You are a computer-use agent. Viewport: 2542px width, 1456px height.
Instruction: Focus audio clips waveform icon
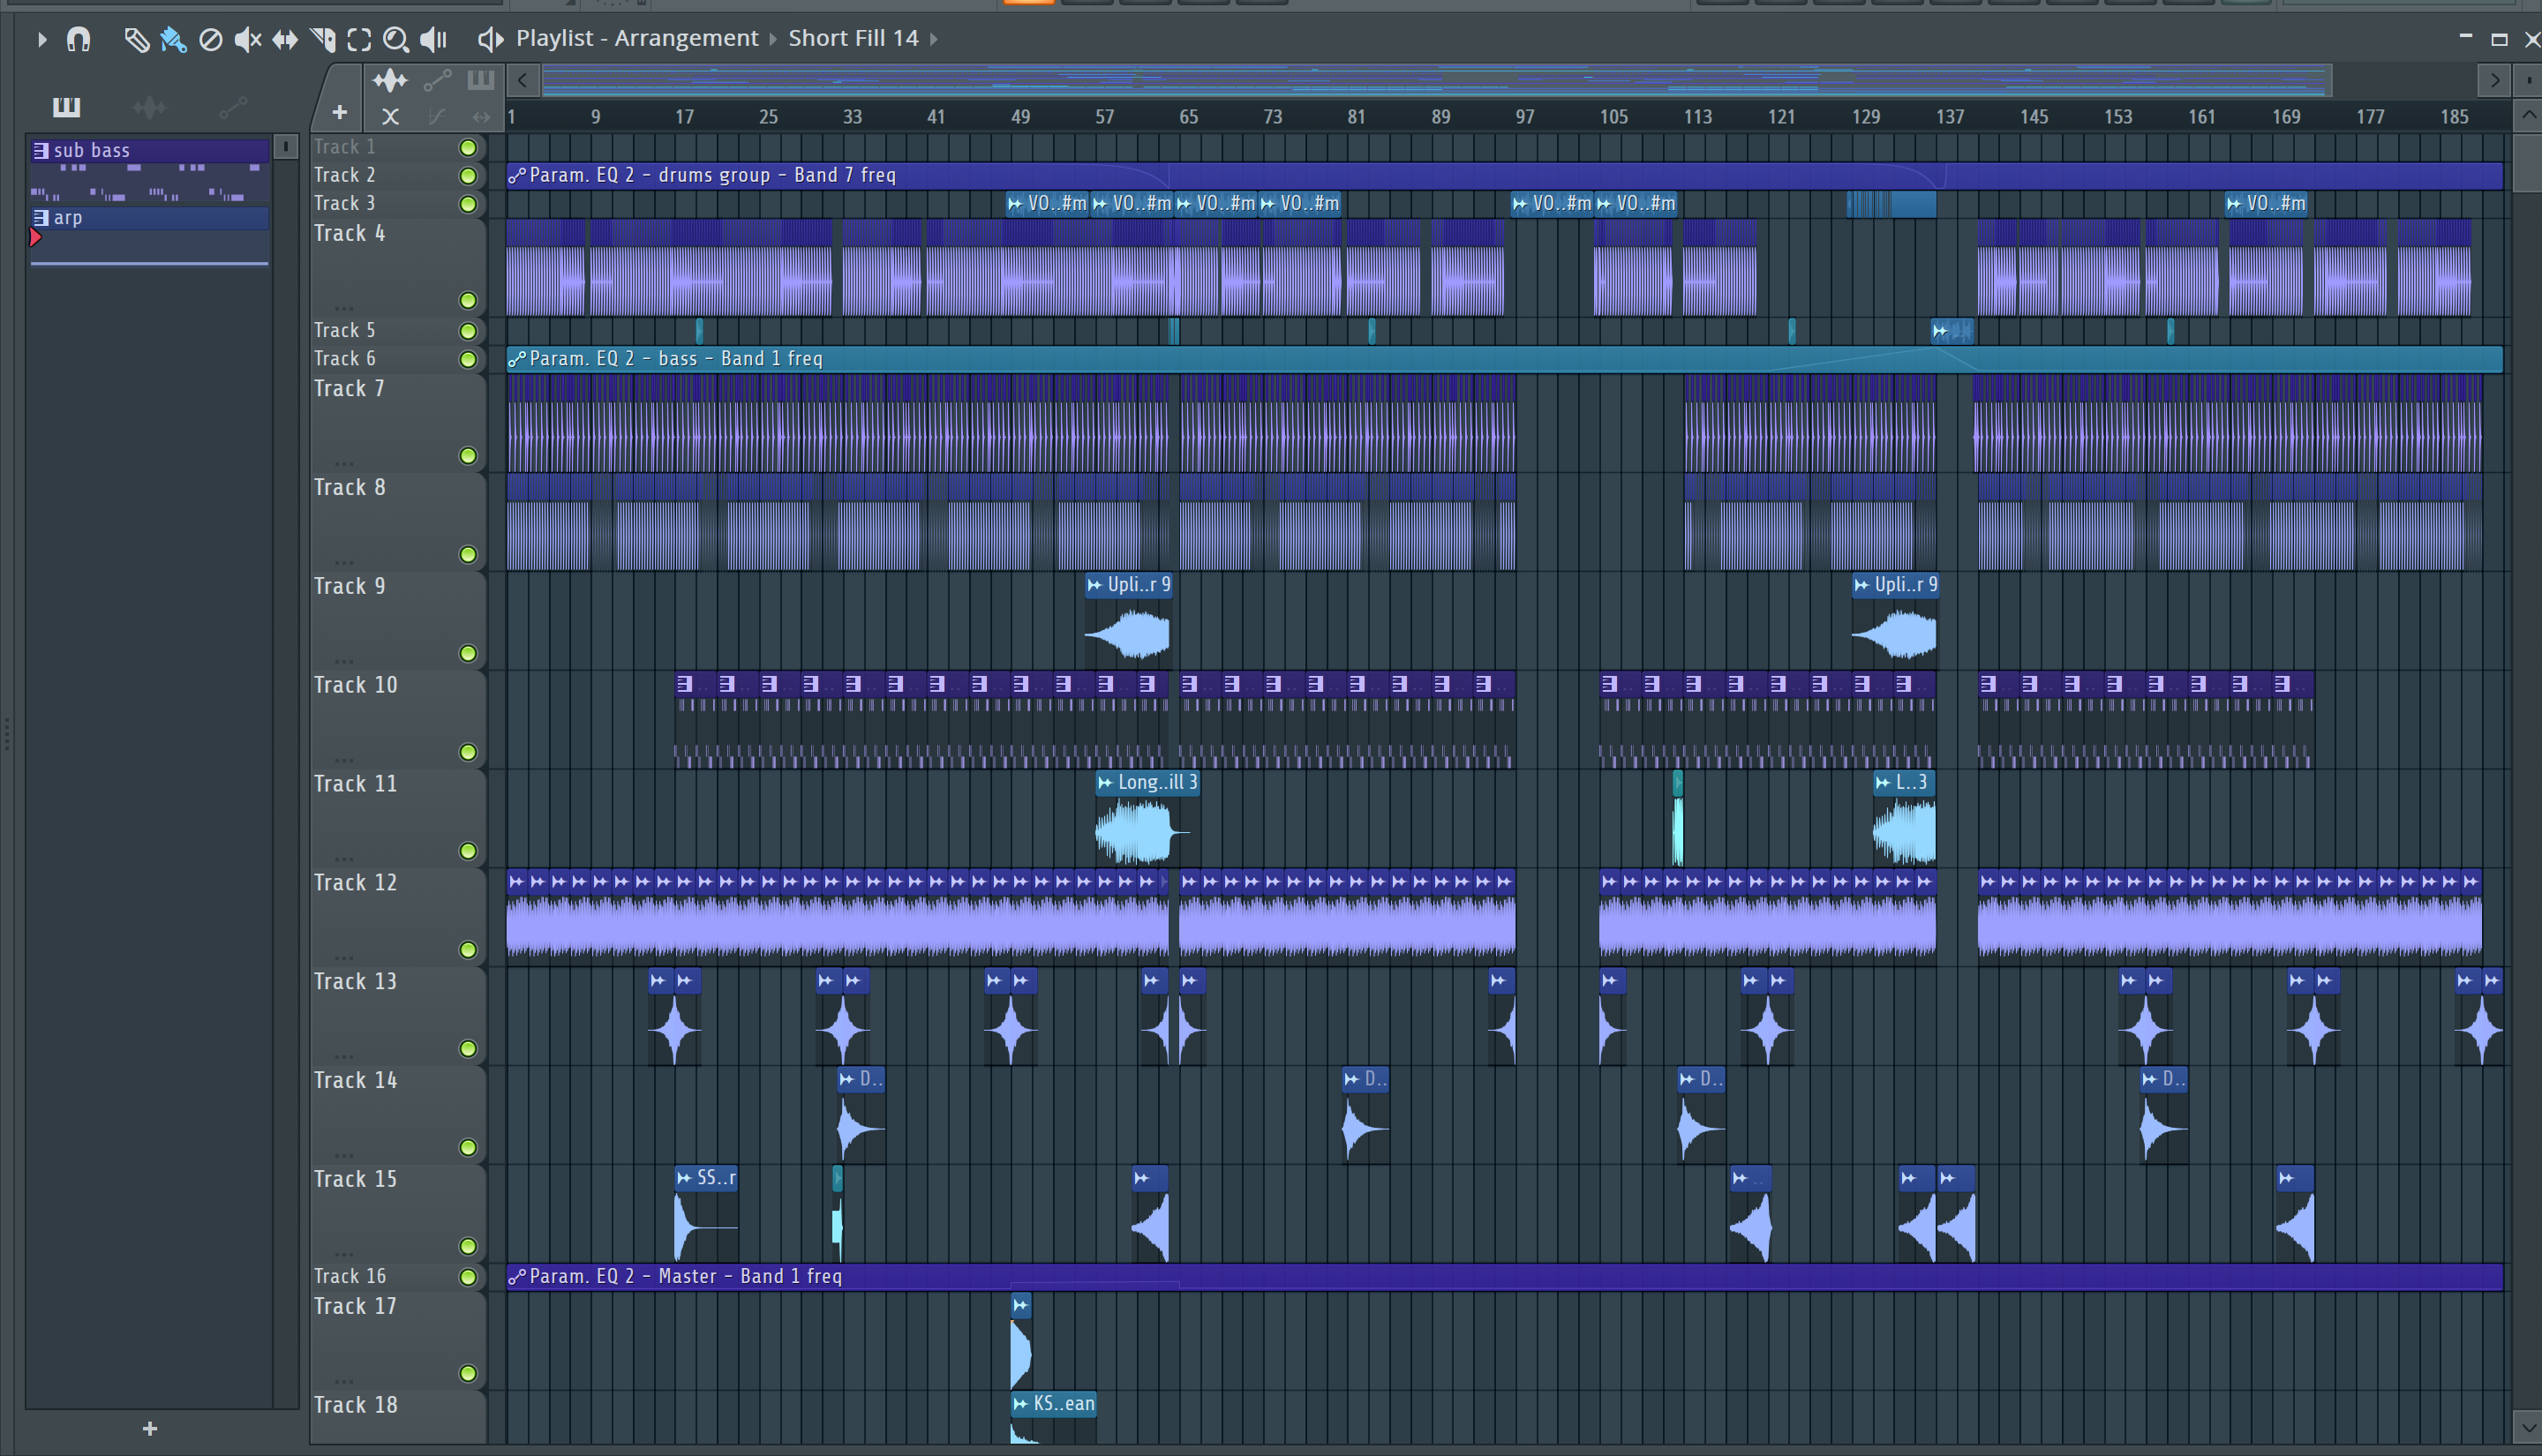(x=390, y=80)
